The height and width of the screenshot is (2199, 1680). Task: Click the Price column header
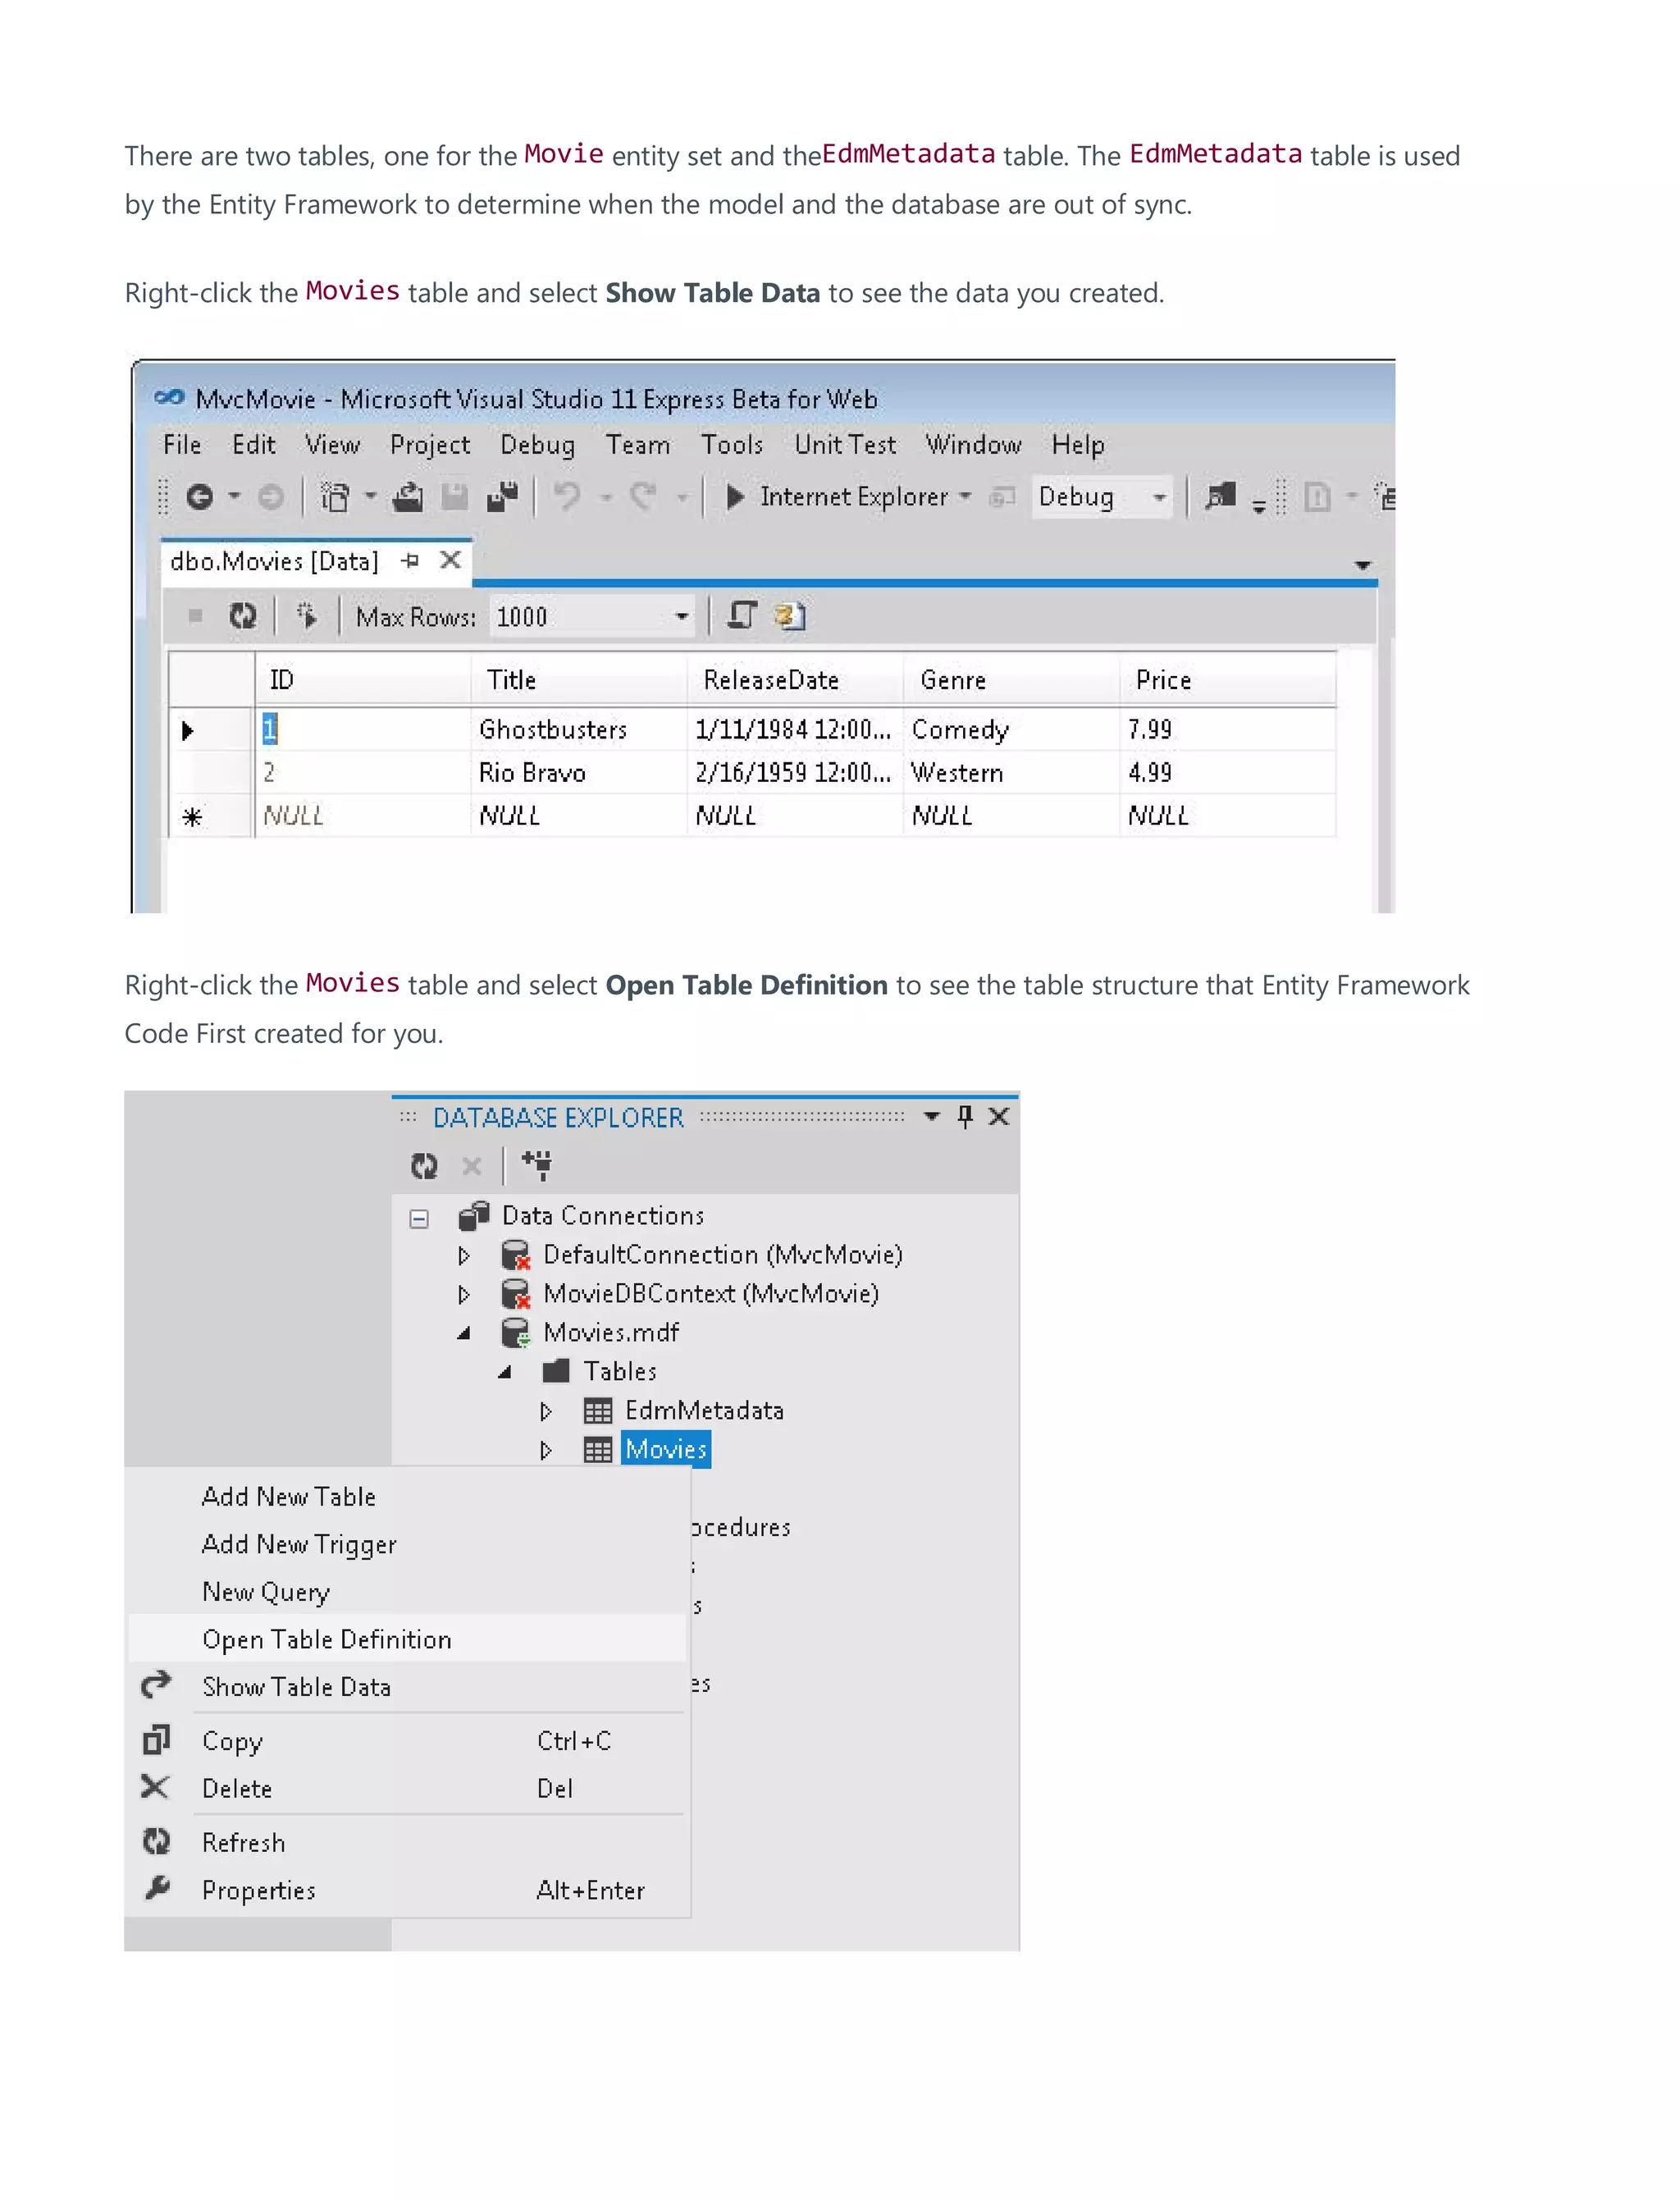(1227, 680)
